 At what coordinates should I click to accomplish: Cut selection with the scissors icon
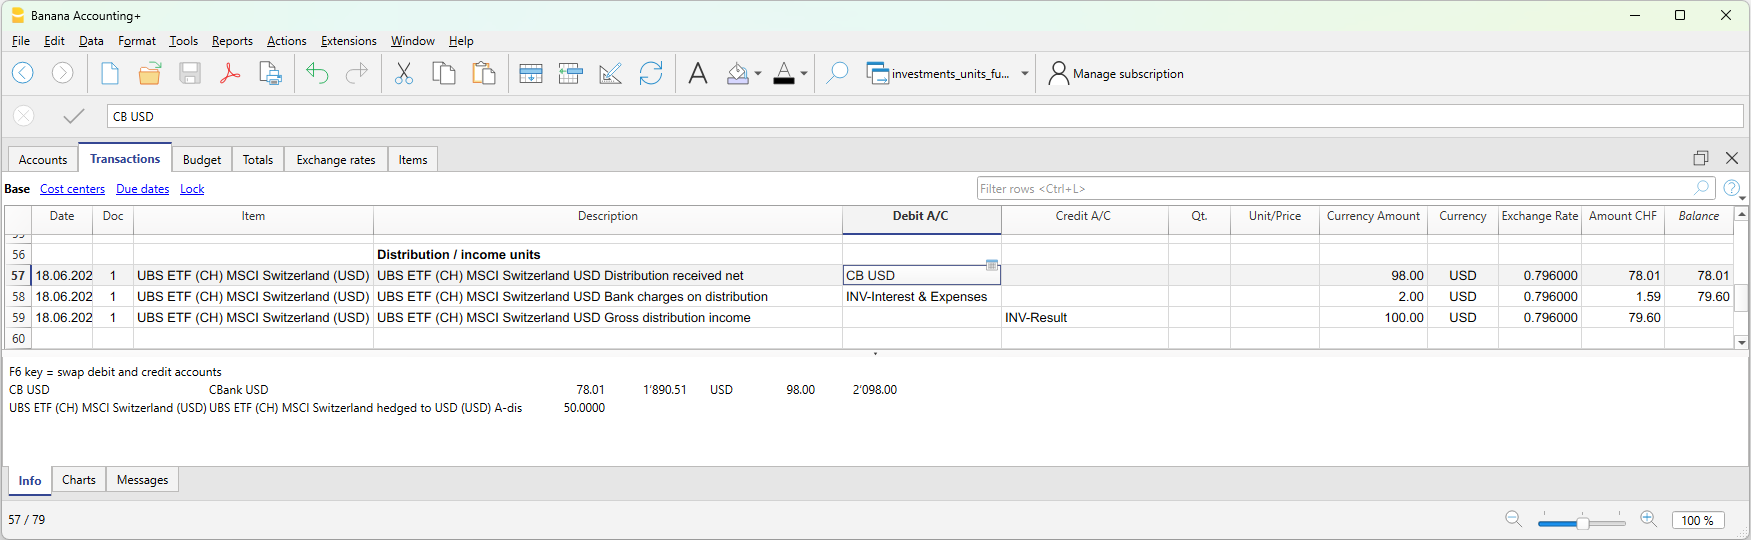point(404,73)
